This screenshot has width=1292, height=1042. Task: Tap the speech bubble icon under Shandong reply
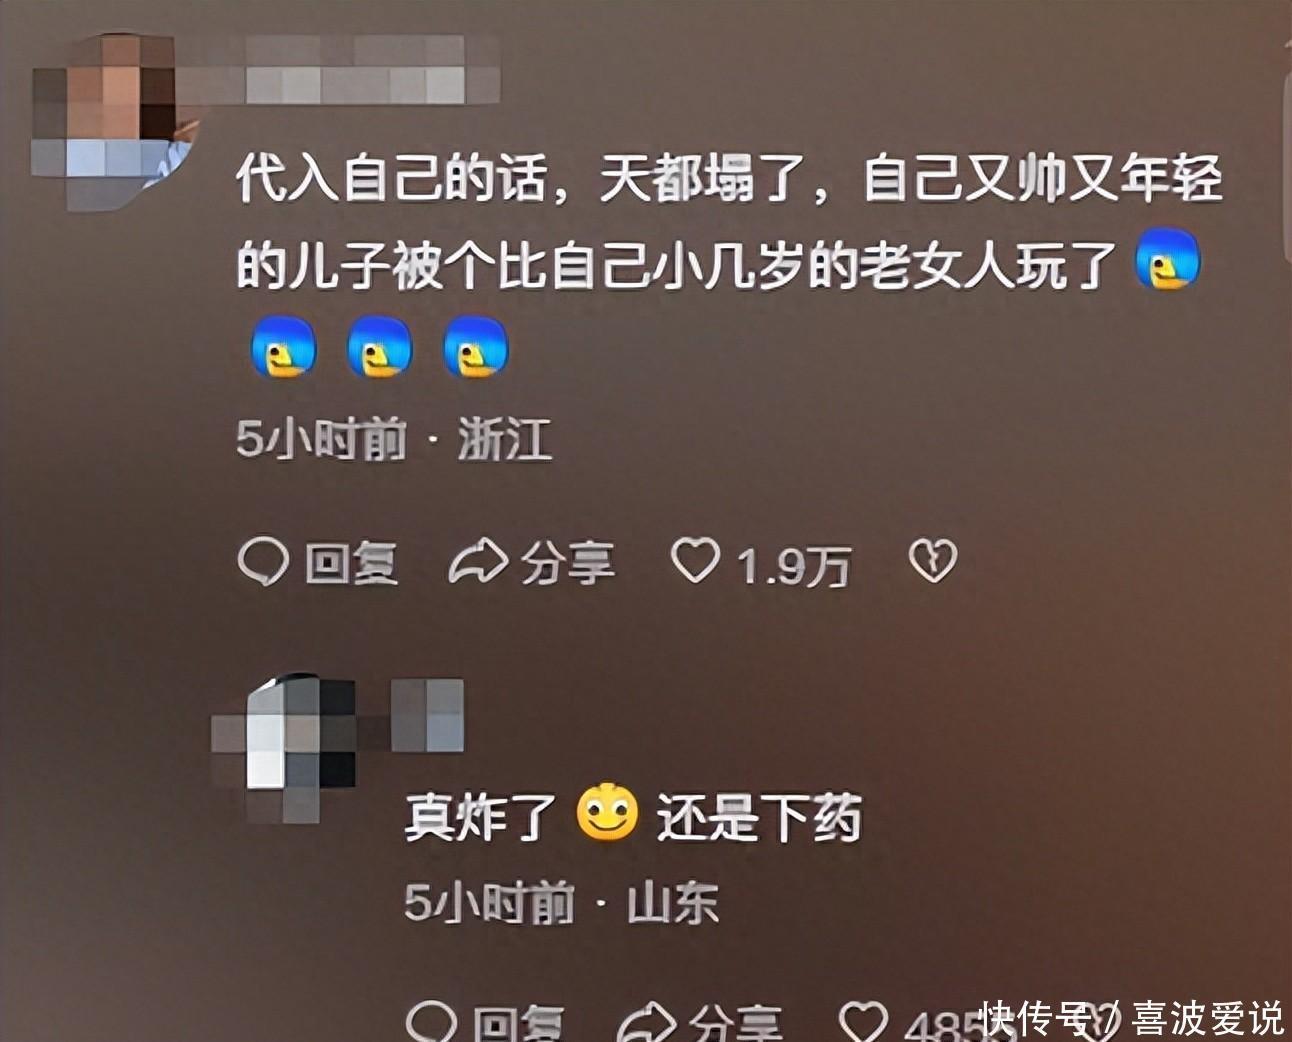pos(433,1022)
